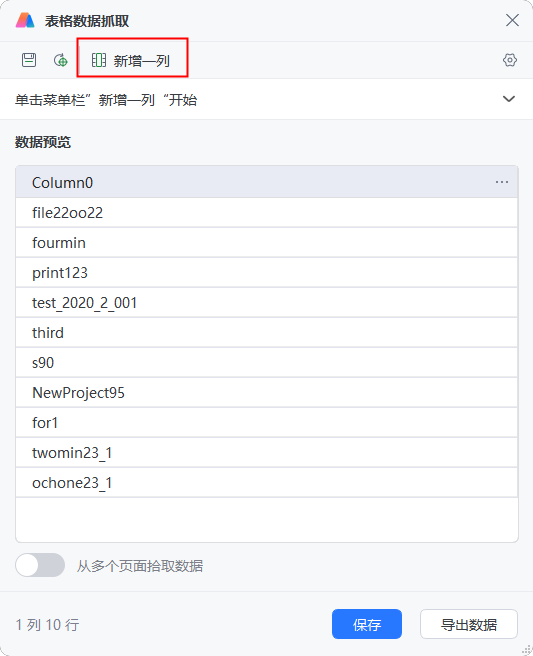Open the settings gear icon
This screenshot has height=656, width=533.
(510, 60)
